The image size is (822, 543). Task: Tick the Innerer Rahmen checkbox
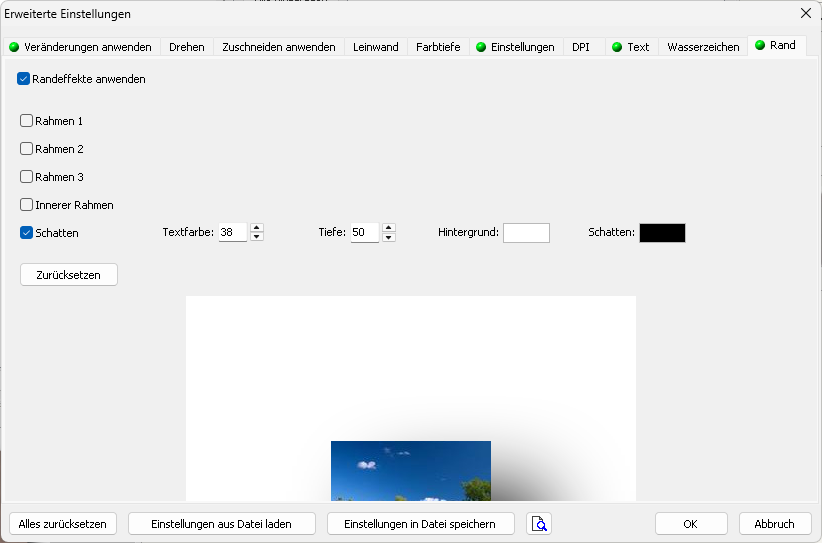tap(27, 205)
